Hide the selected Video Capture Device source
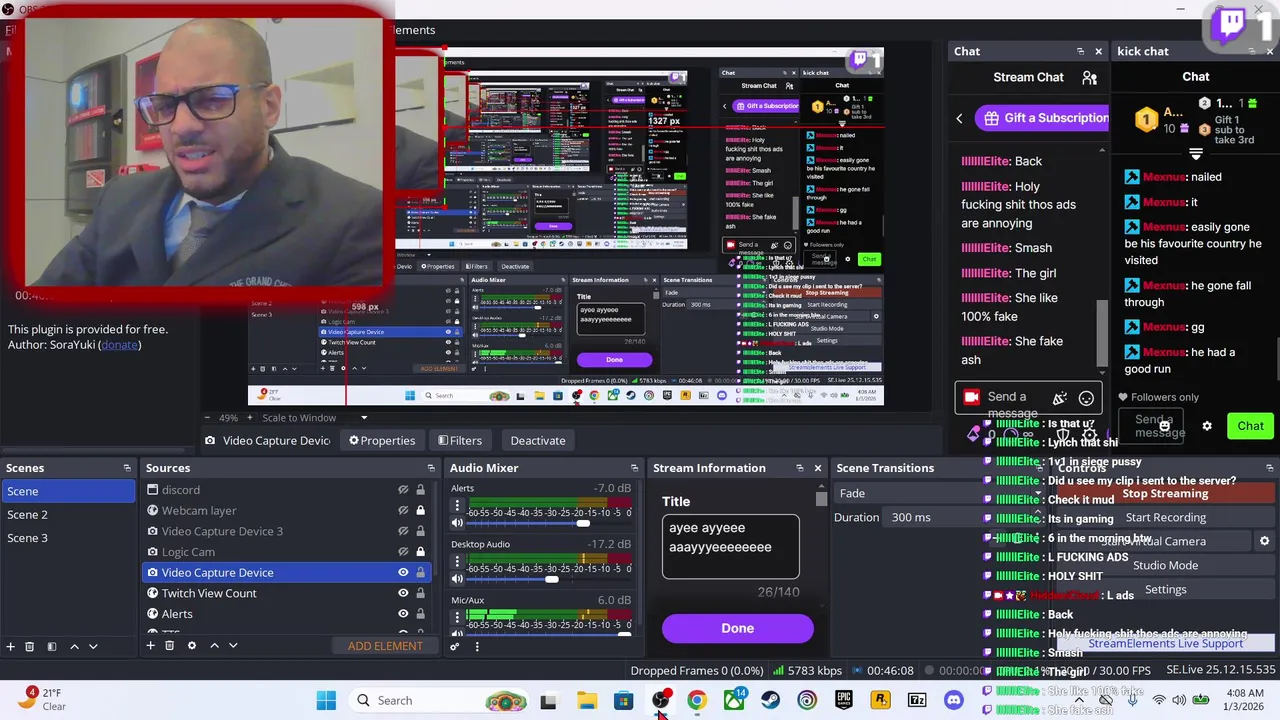This screenshot has width=1280, height=720. (x=403, y=572)
